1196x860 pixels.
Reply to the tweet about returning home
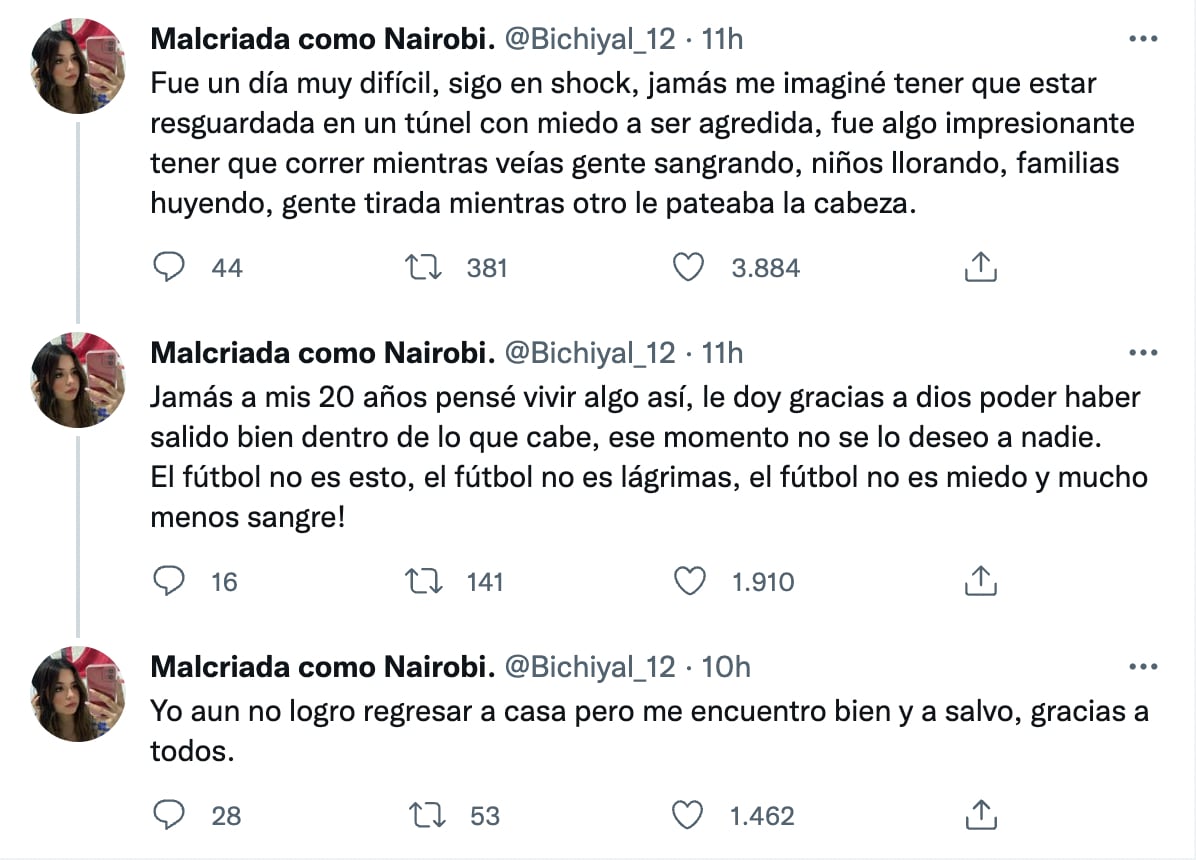click(171, 815)
